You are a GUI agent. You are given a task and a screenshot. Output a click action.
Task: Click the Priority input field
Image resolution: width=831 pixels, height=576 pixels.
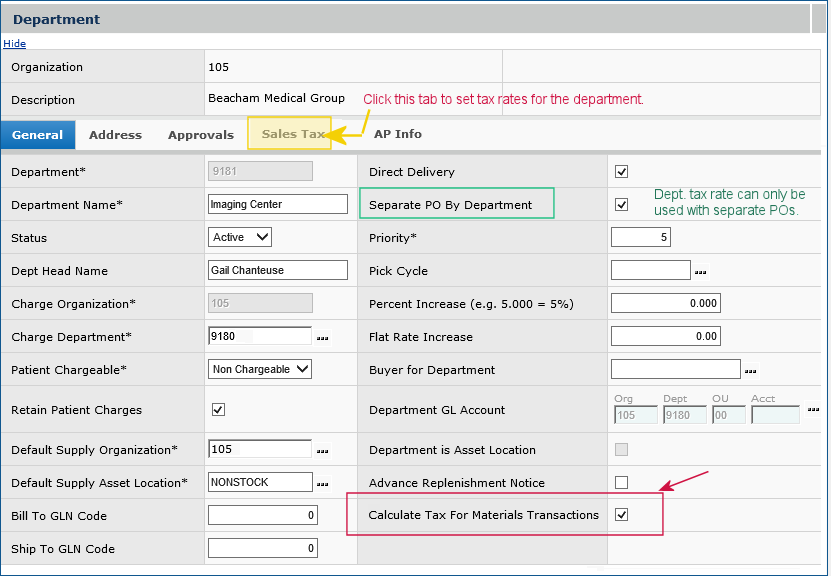pos(640,238)
